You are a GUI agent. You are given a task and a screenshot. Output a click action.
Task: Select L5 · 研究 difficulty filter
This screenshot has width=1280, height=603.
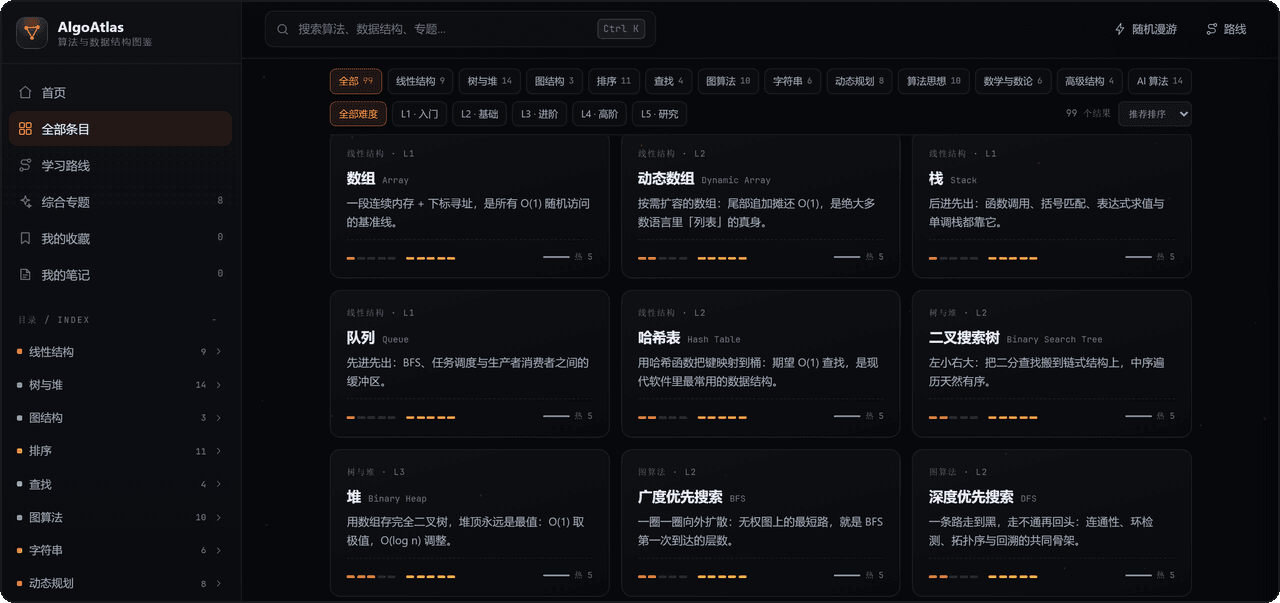point(660,114)
